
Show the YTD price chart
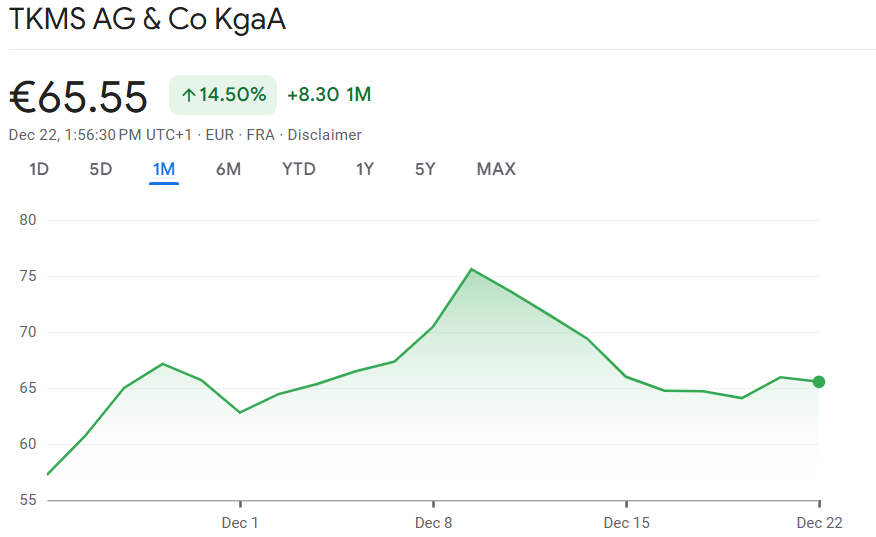pos(299,169)
